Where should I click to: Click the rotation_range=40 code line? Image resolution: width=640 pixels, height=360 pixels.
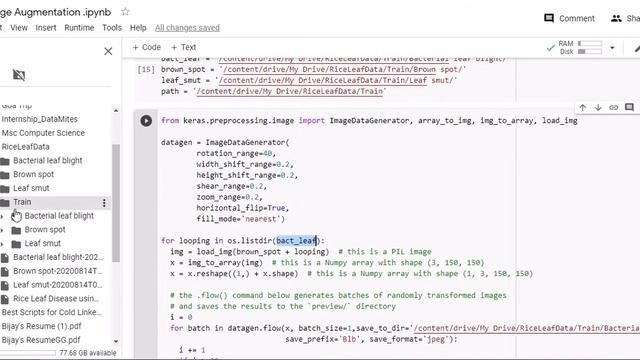point(236,153)
